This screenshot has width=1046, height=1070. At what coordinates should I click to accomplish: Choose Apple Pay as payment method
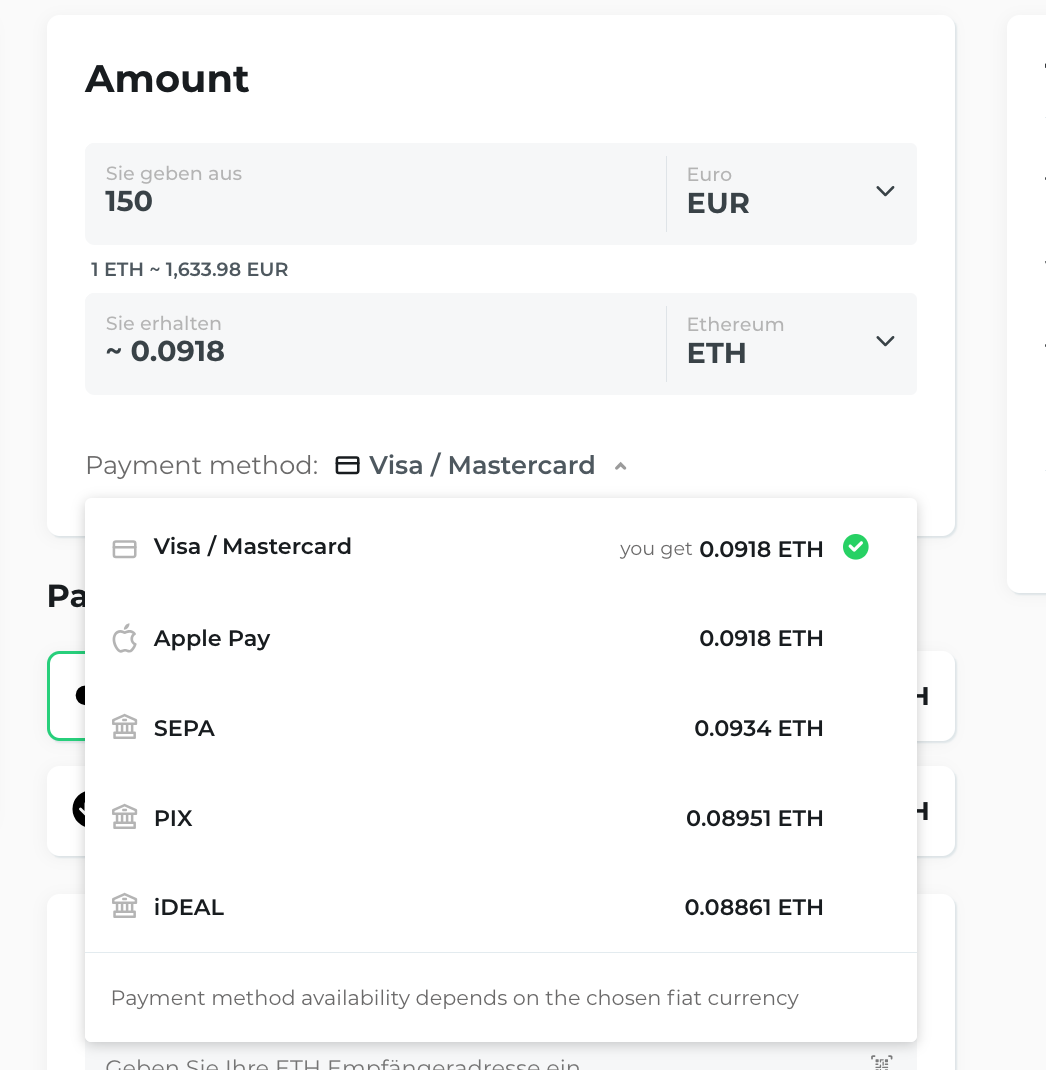tap(212, 638)
